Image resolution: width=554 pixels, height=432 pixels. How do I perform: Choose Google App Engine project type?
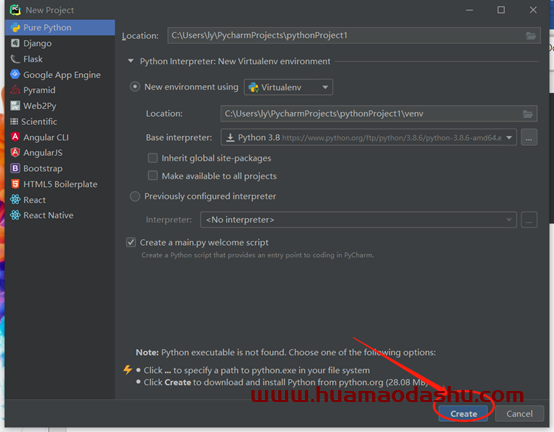click(x=60, y=75)
